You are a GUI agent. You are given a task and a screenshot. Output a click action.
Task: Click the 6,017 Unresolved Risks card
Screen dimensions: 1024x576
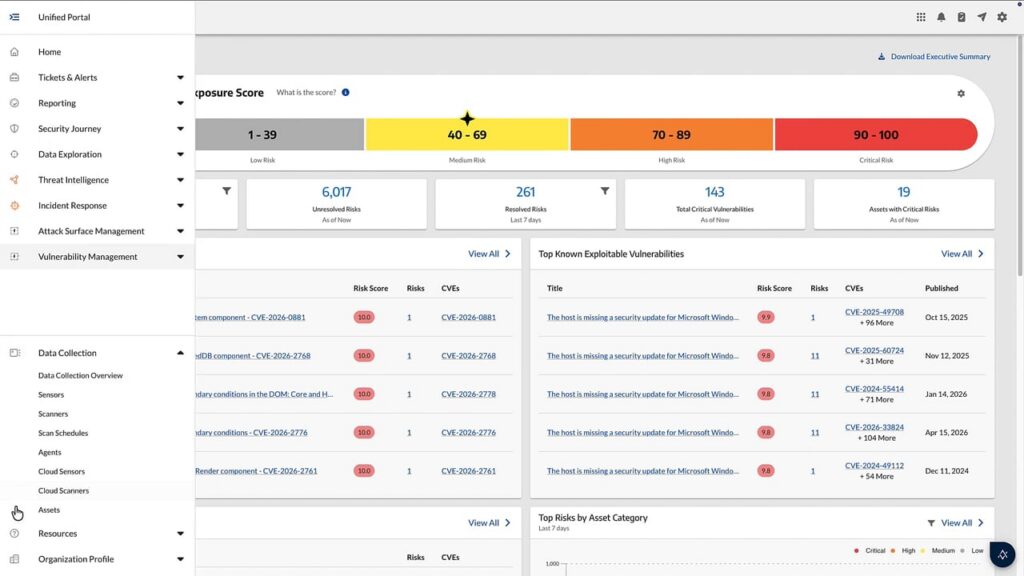click(x=336, y=204)
